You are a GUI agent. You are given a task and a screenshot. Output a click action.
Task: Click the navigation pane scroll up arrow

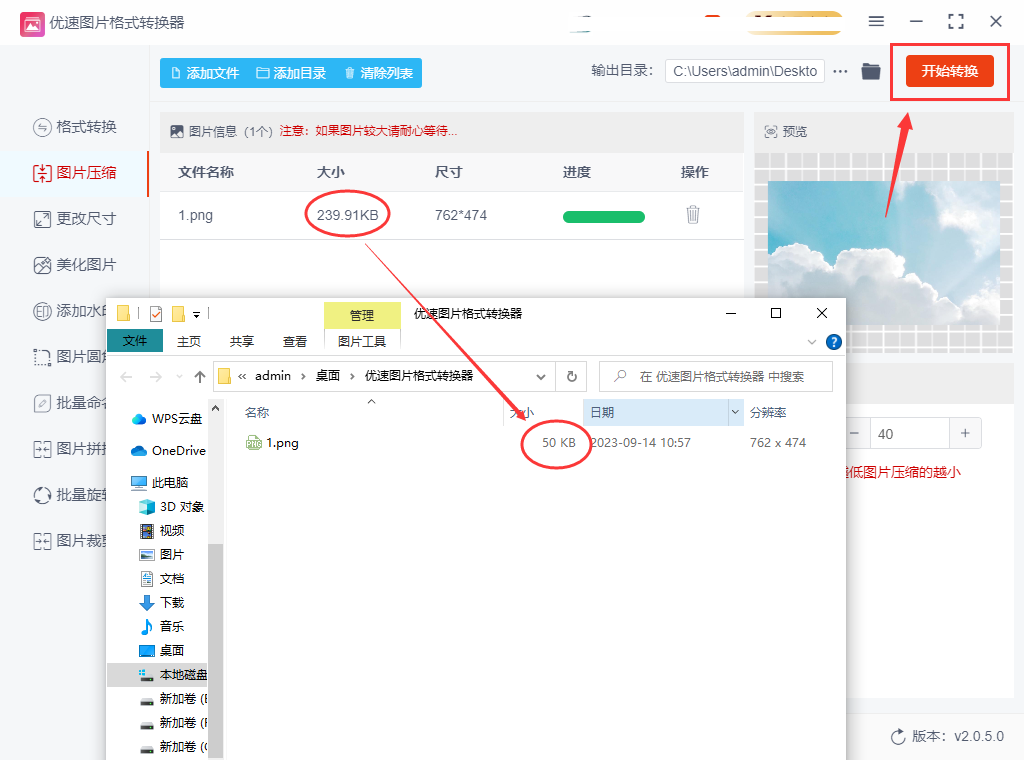216,409
